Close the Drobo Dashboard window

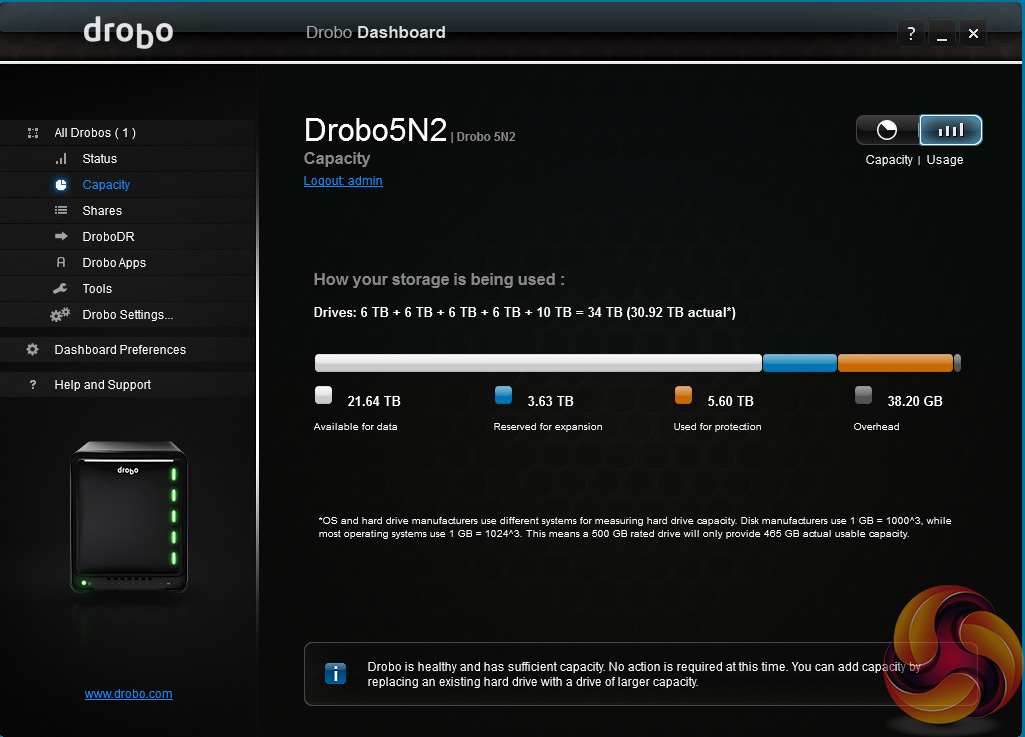point(973,33)
